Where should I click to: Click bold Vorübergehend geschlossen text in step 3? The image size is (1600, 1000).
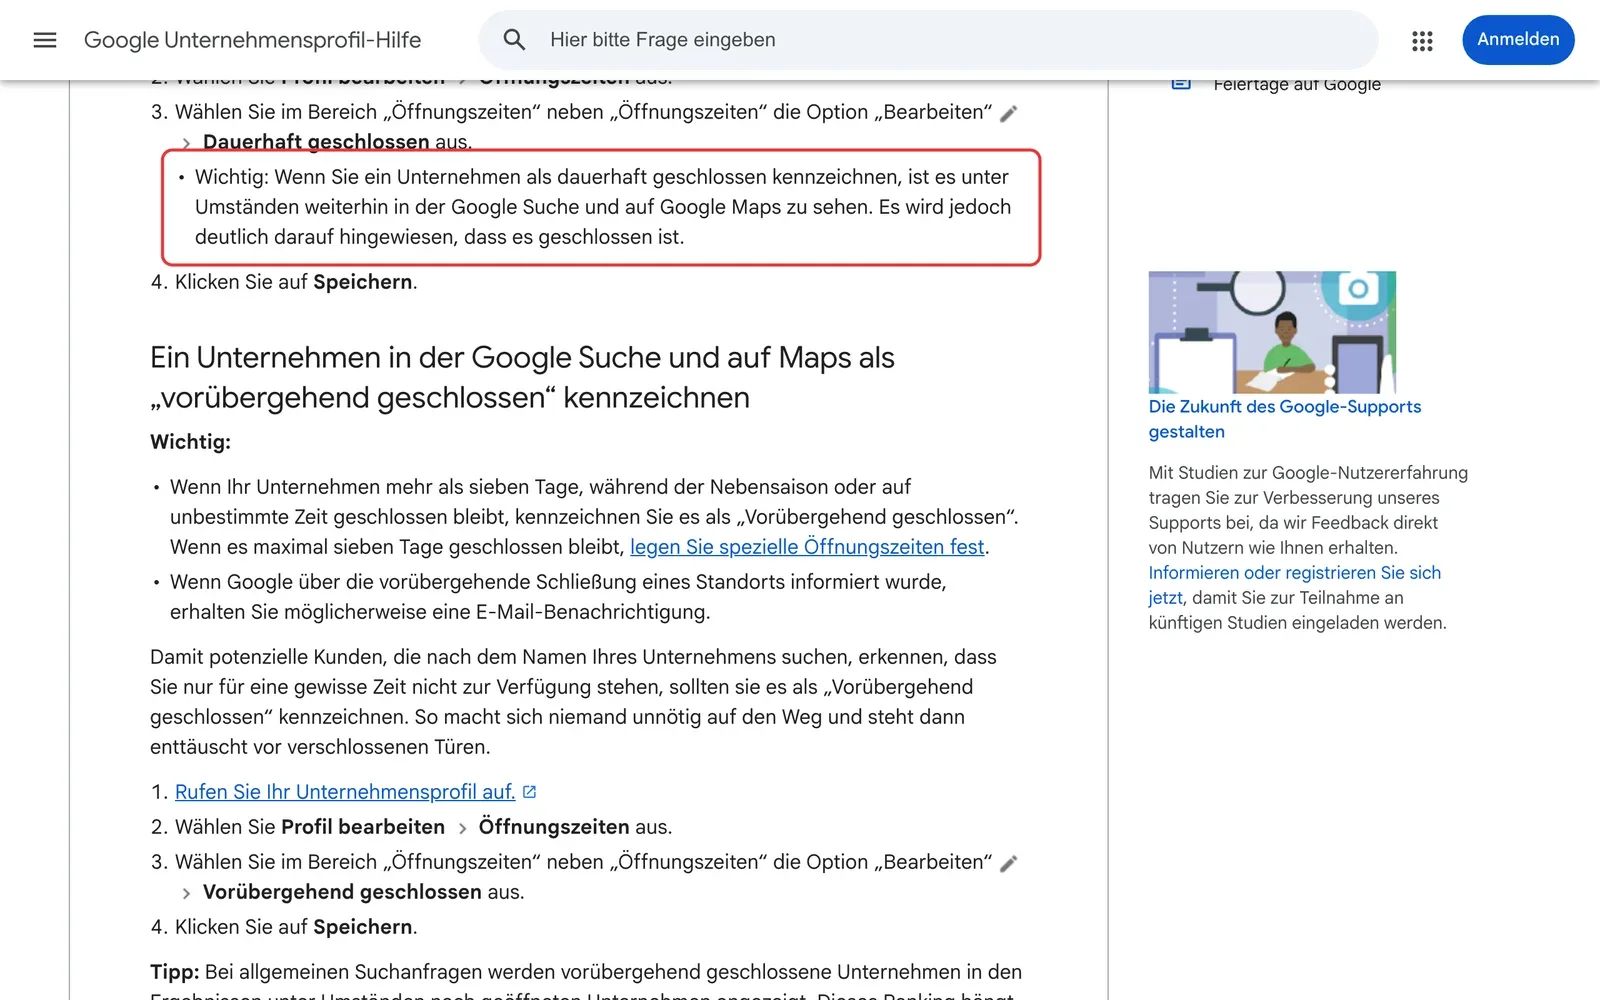[342, 892]
